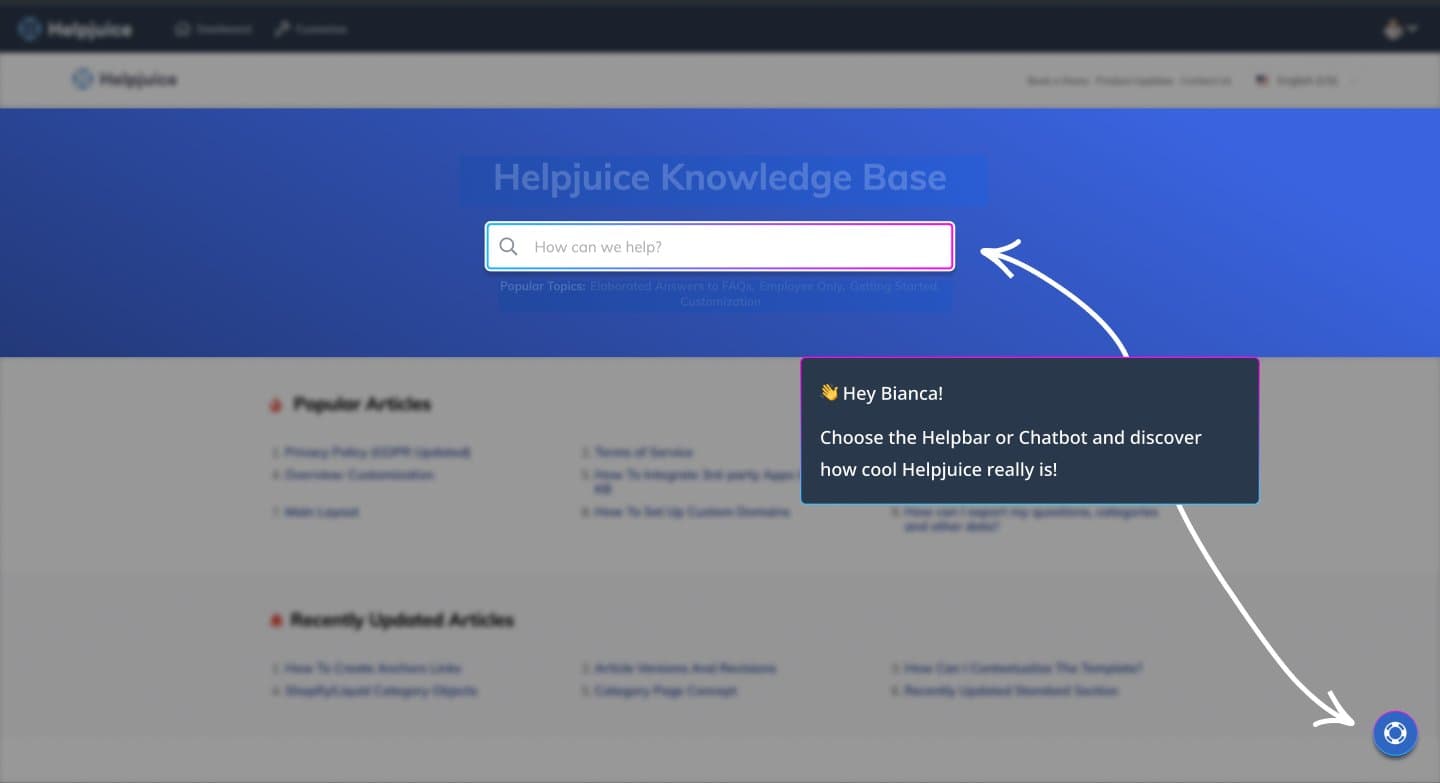This screenshot has width=1440, height=783.
Task: Click the Helpjuice logo in the knowledge base header
Action: tap(125, 79)
